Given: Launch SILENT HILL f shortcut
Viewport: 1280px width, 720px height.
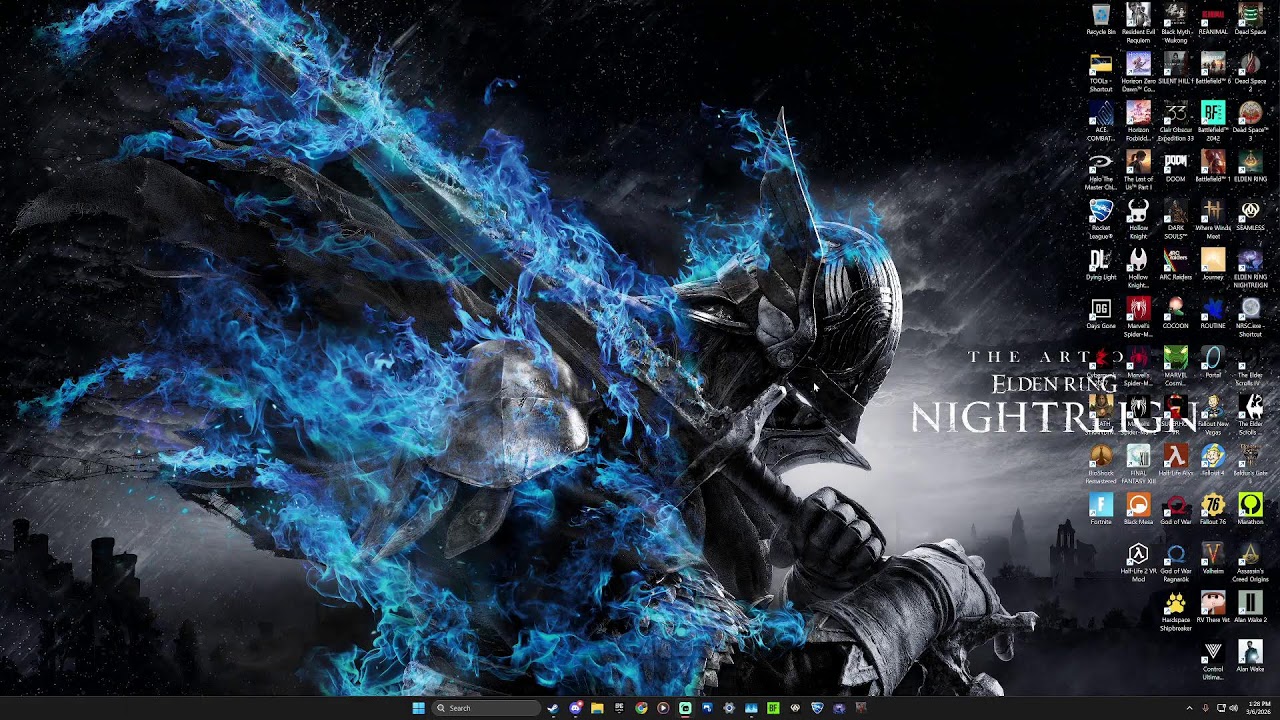Looking at the screenshot, I should click(1176, 68).
